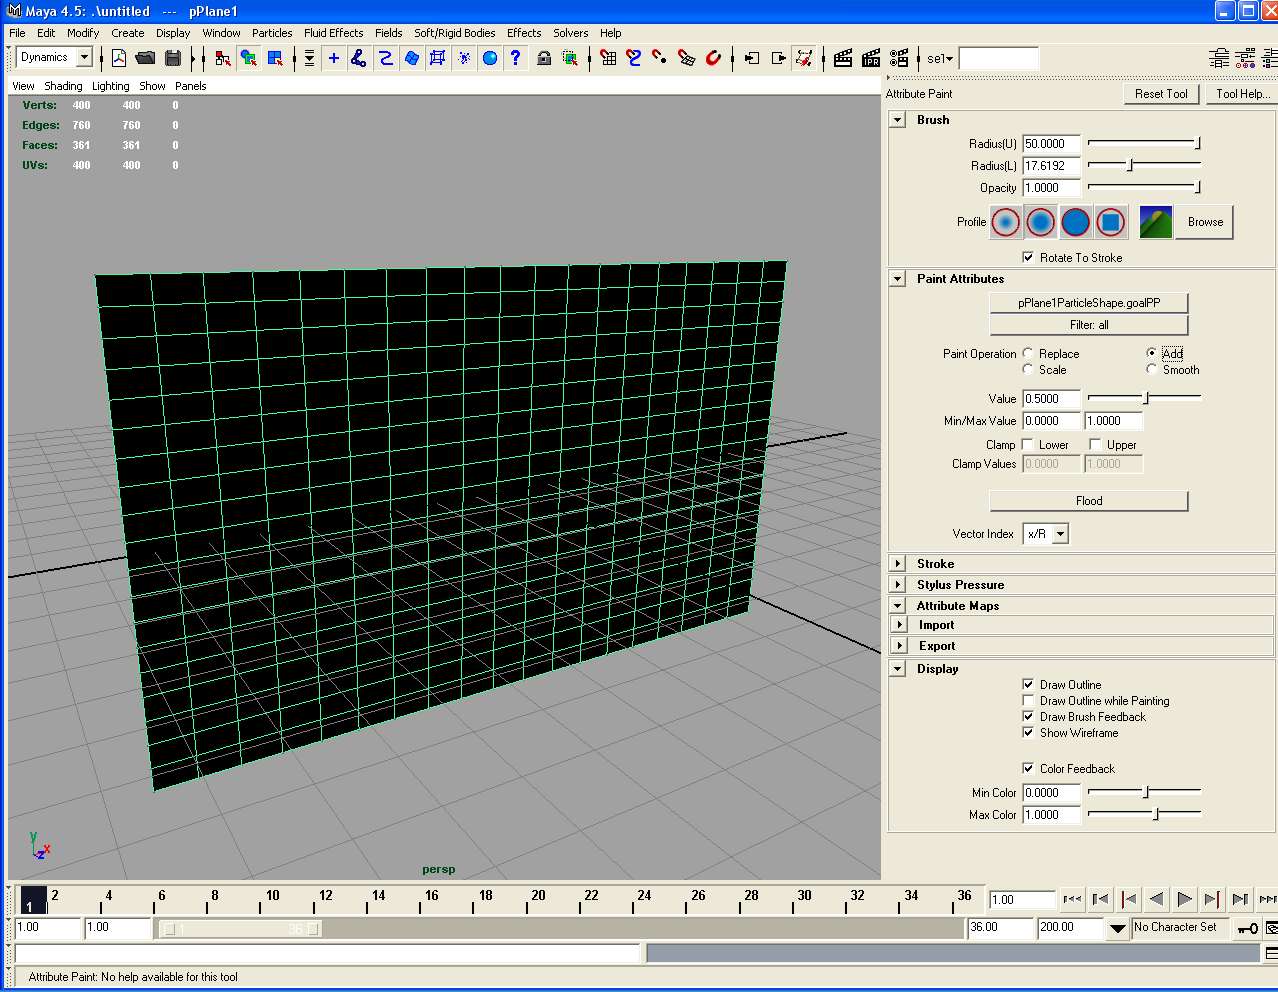Enable the Upper clamp checkbox

point(1095,444)
